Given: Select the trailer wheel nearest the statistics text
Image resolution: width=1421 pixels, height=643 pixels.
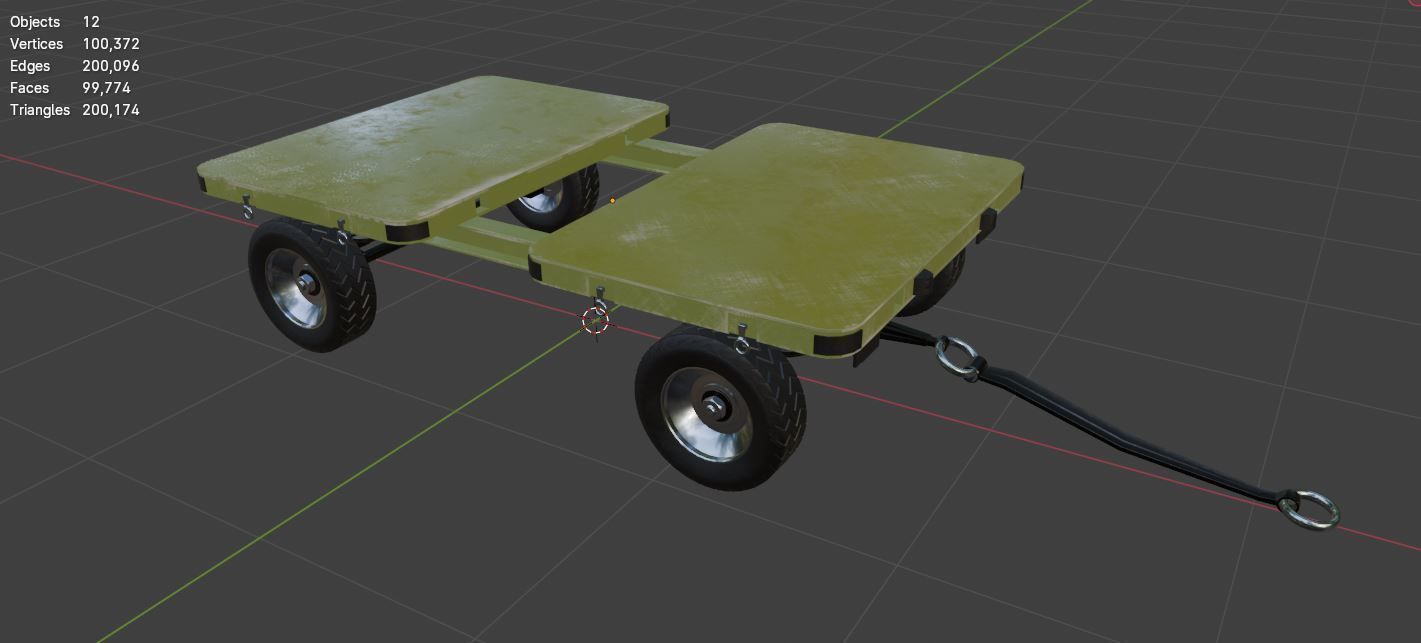Looking at the screenshot, I should point(313,285).
